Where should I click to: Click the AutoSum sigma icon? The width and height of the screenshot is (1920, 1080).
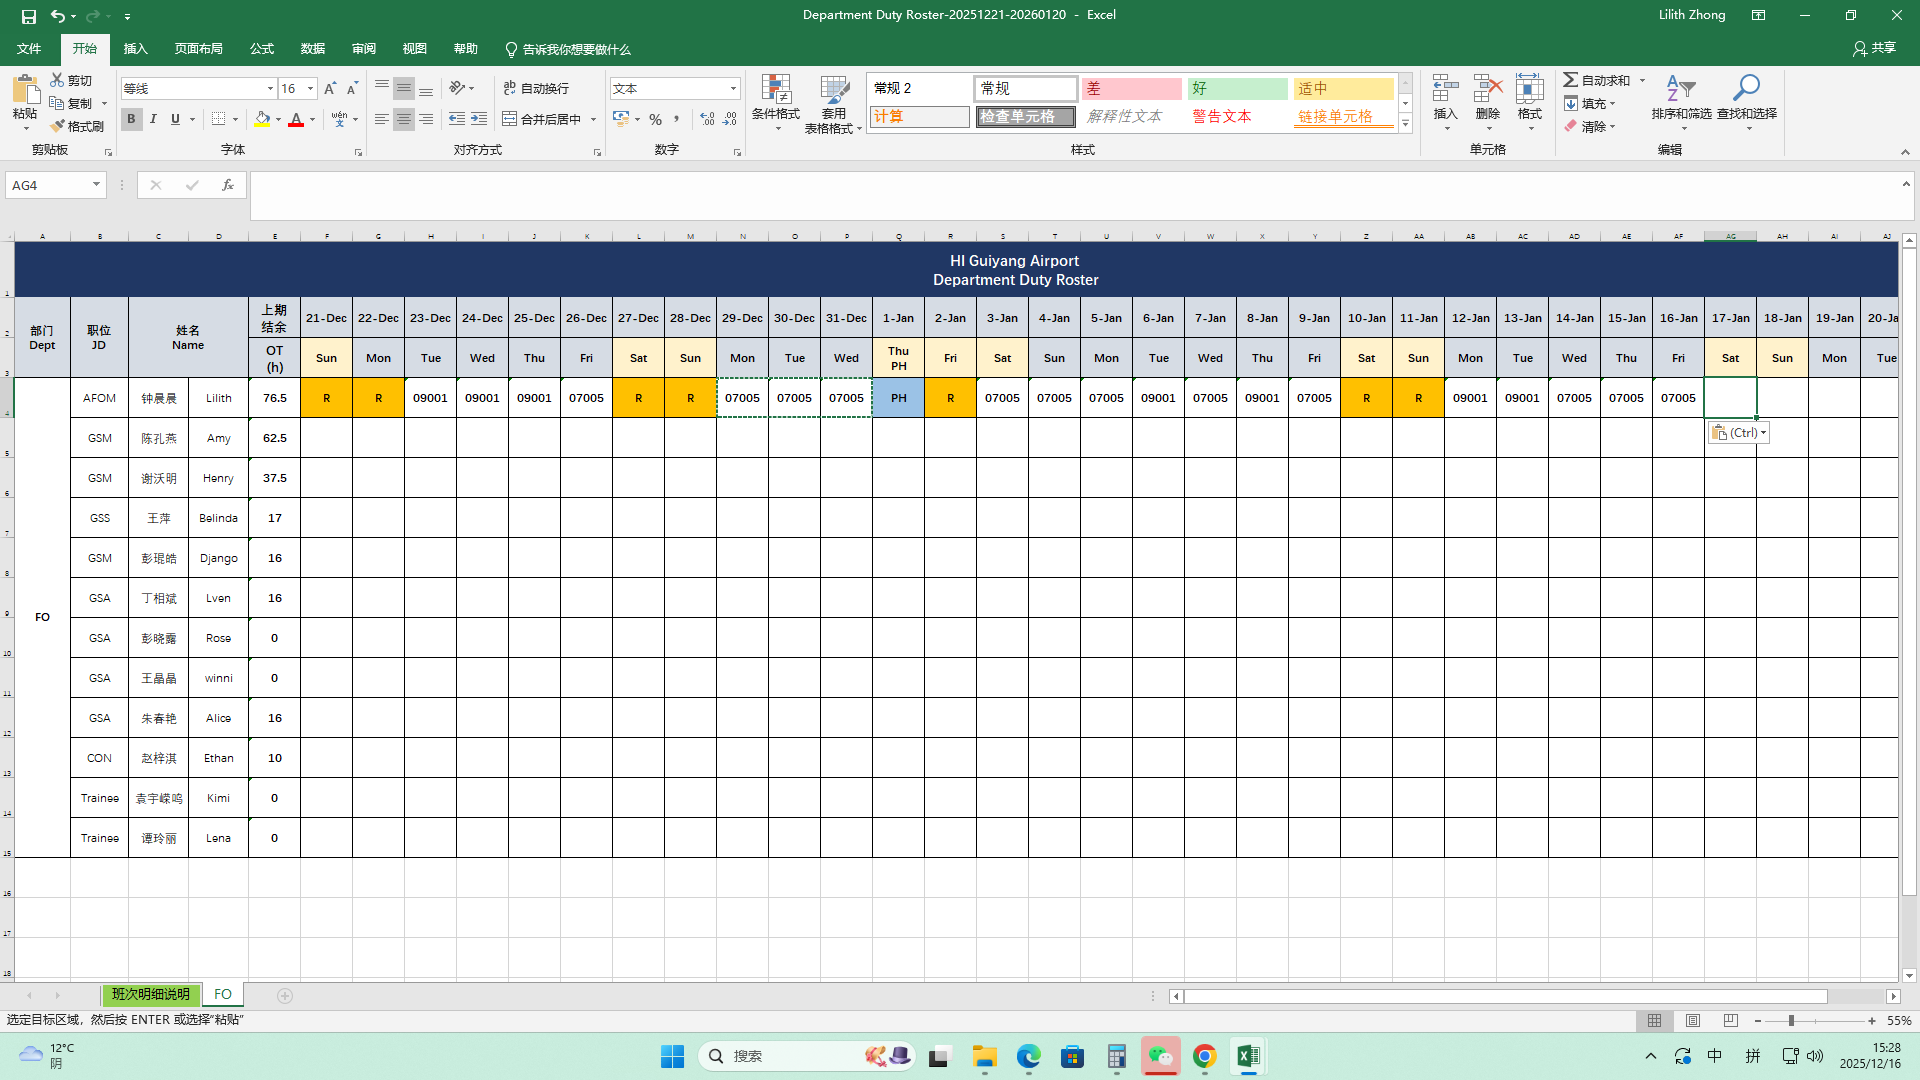(1571, 80)
